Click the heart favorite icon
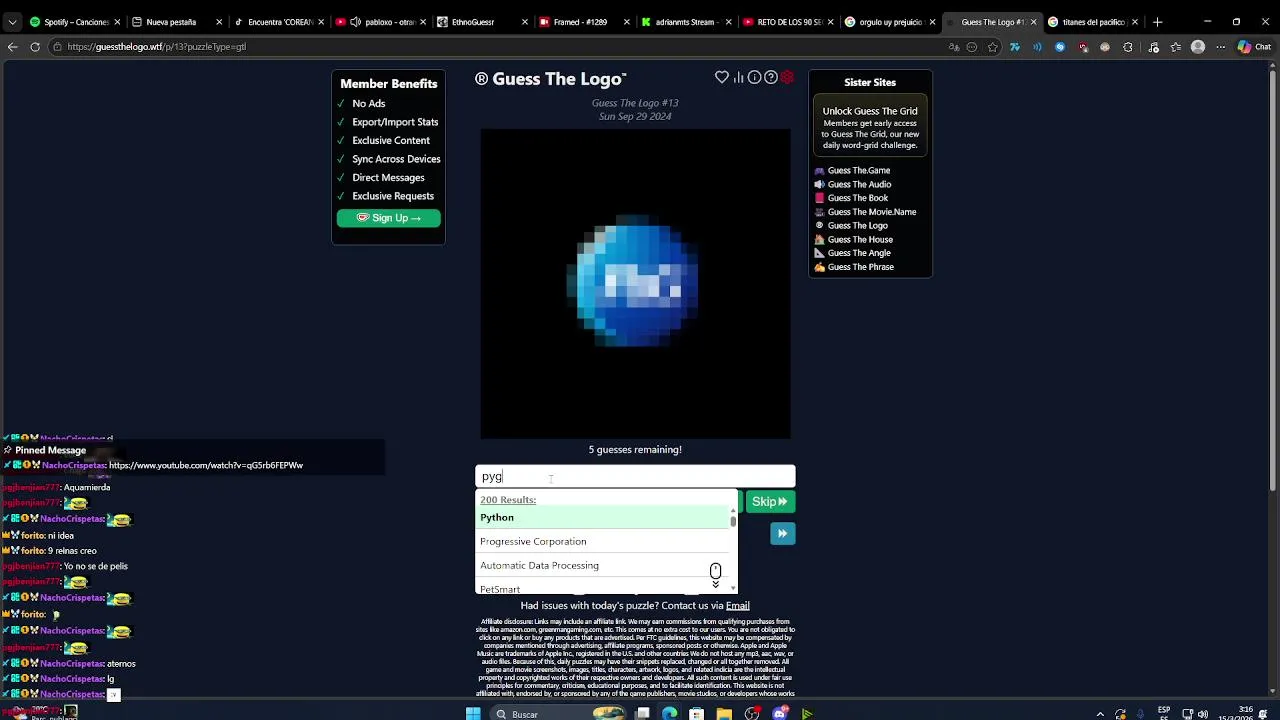The width and height of the screenshot is (1280, 720). [x=722, y=77]
